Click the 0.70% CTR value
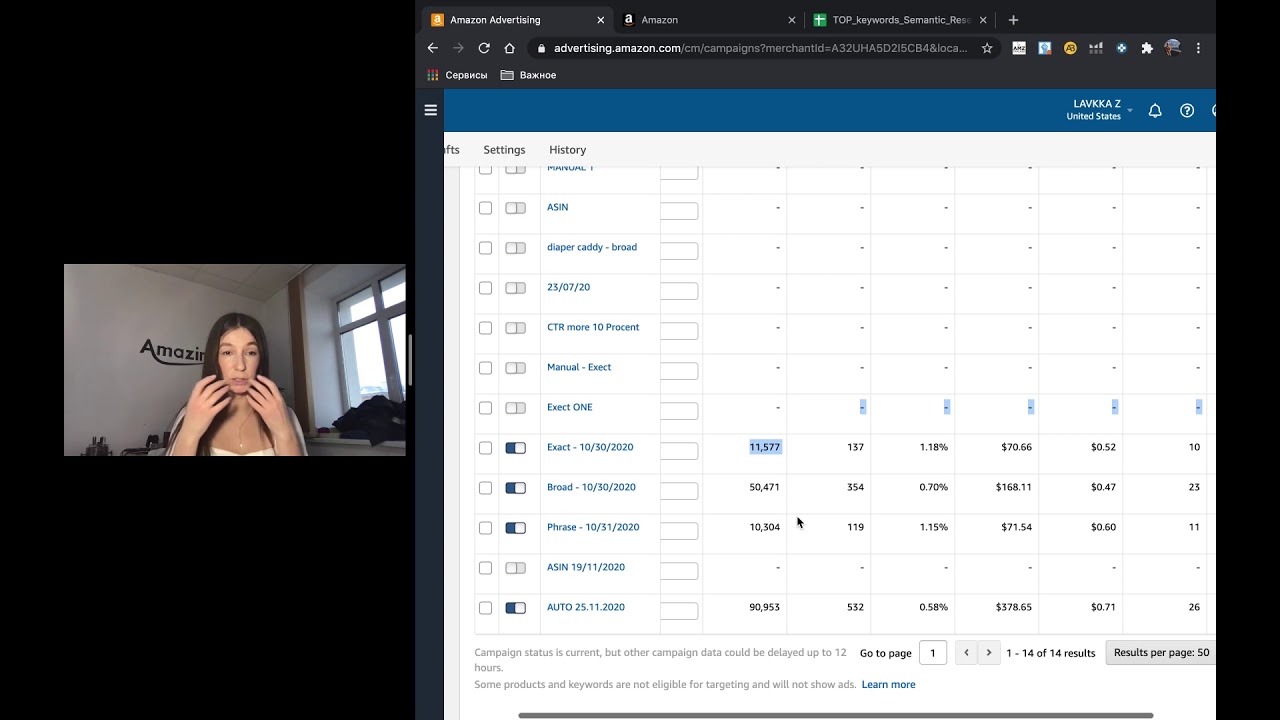 [934, 487]
